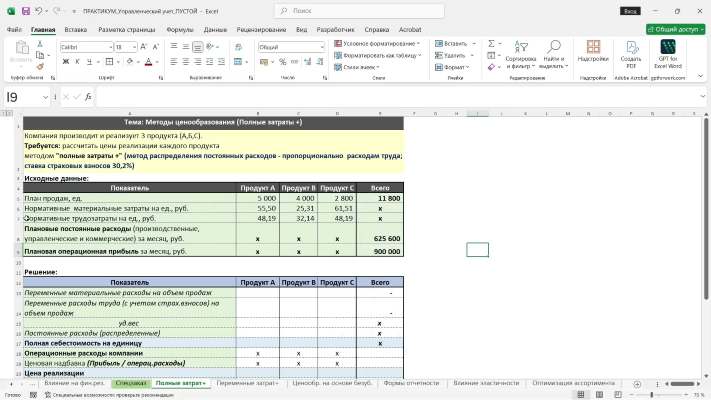
Task: Click the Cut scissors icon
Action: tap(40, 44)
